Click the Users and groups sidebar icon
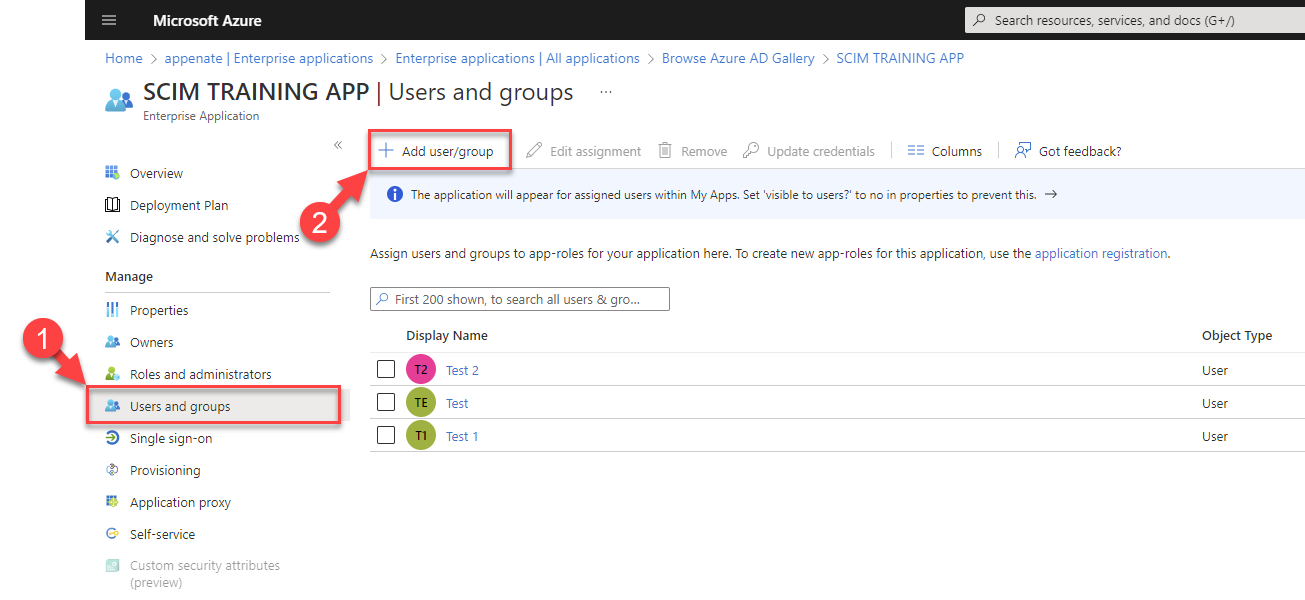 pyautogui.click(x=112, y=406)
